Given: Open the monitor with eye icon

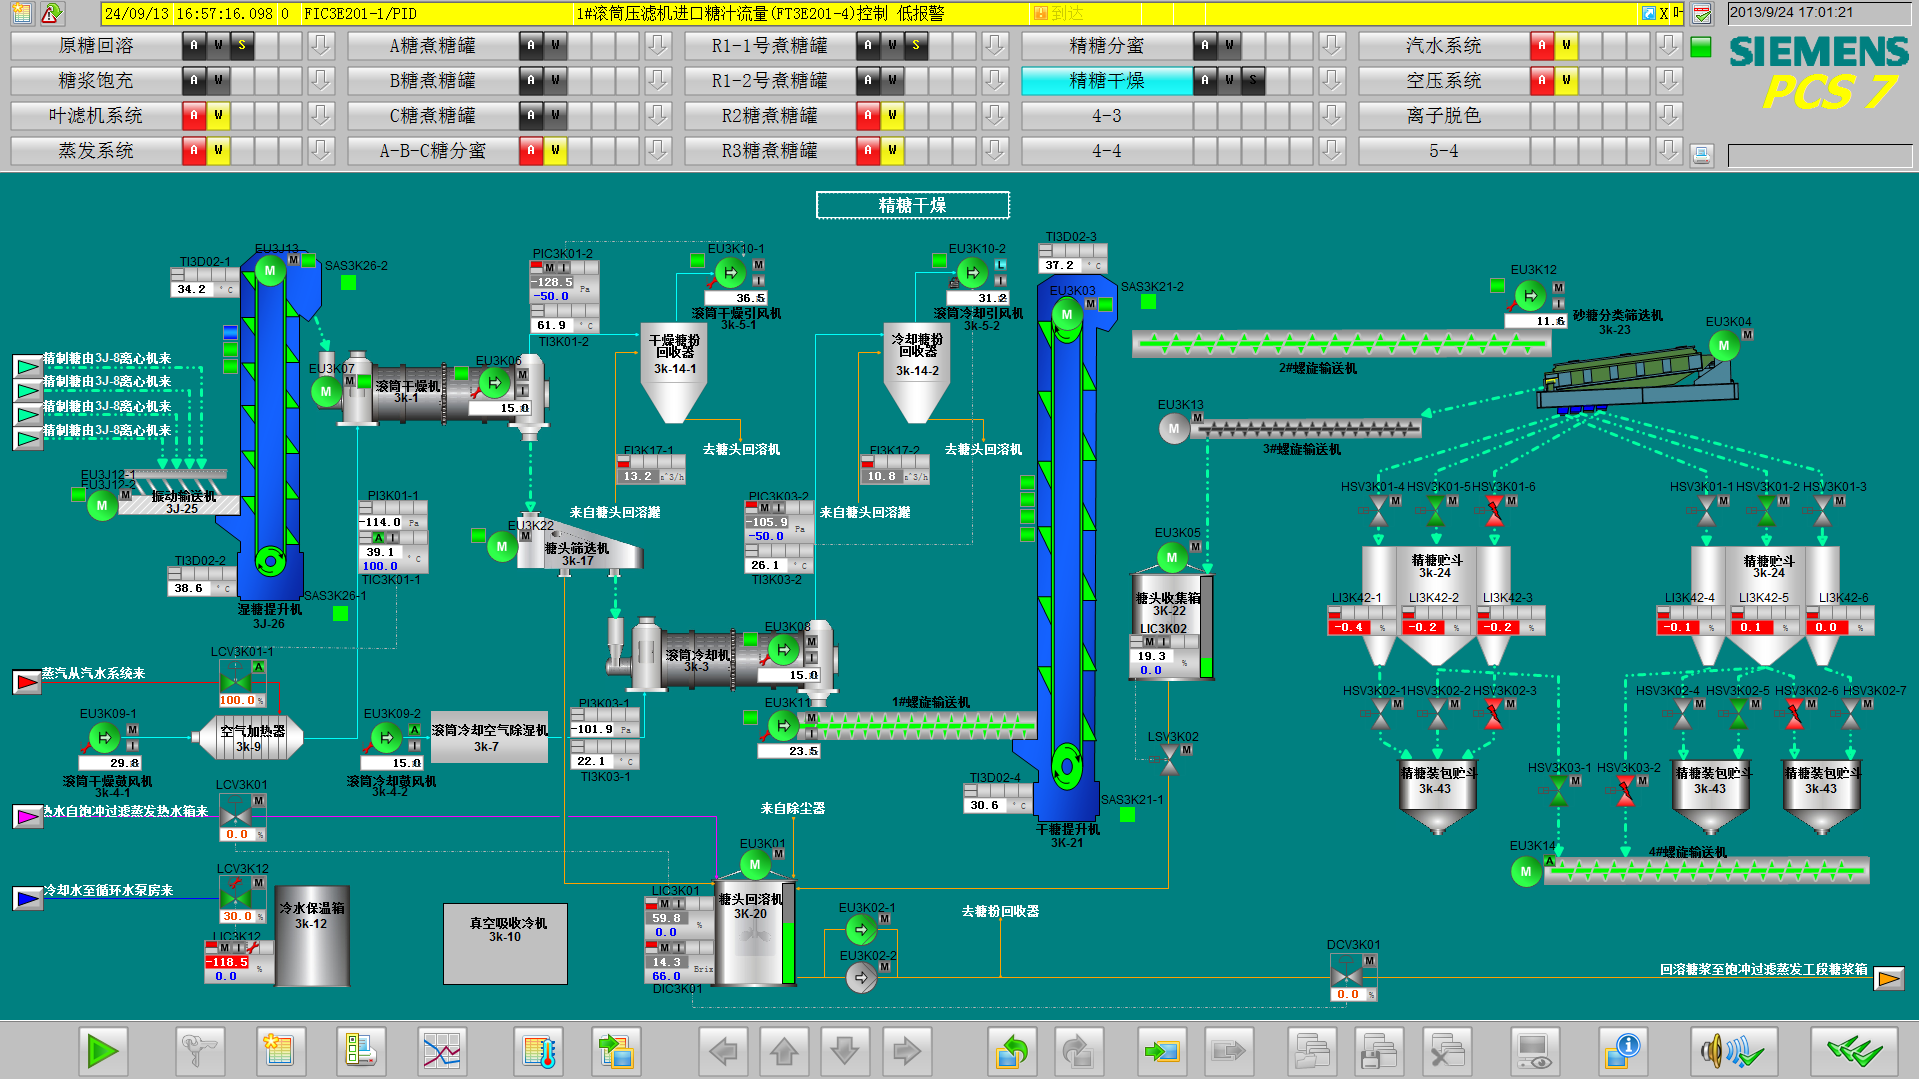Looking at the screenshot, I should point(1534,1051).
